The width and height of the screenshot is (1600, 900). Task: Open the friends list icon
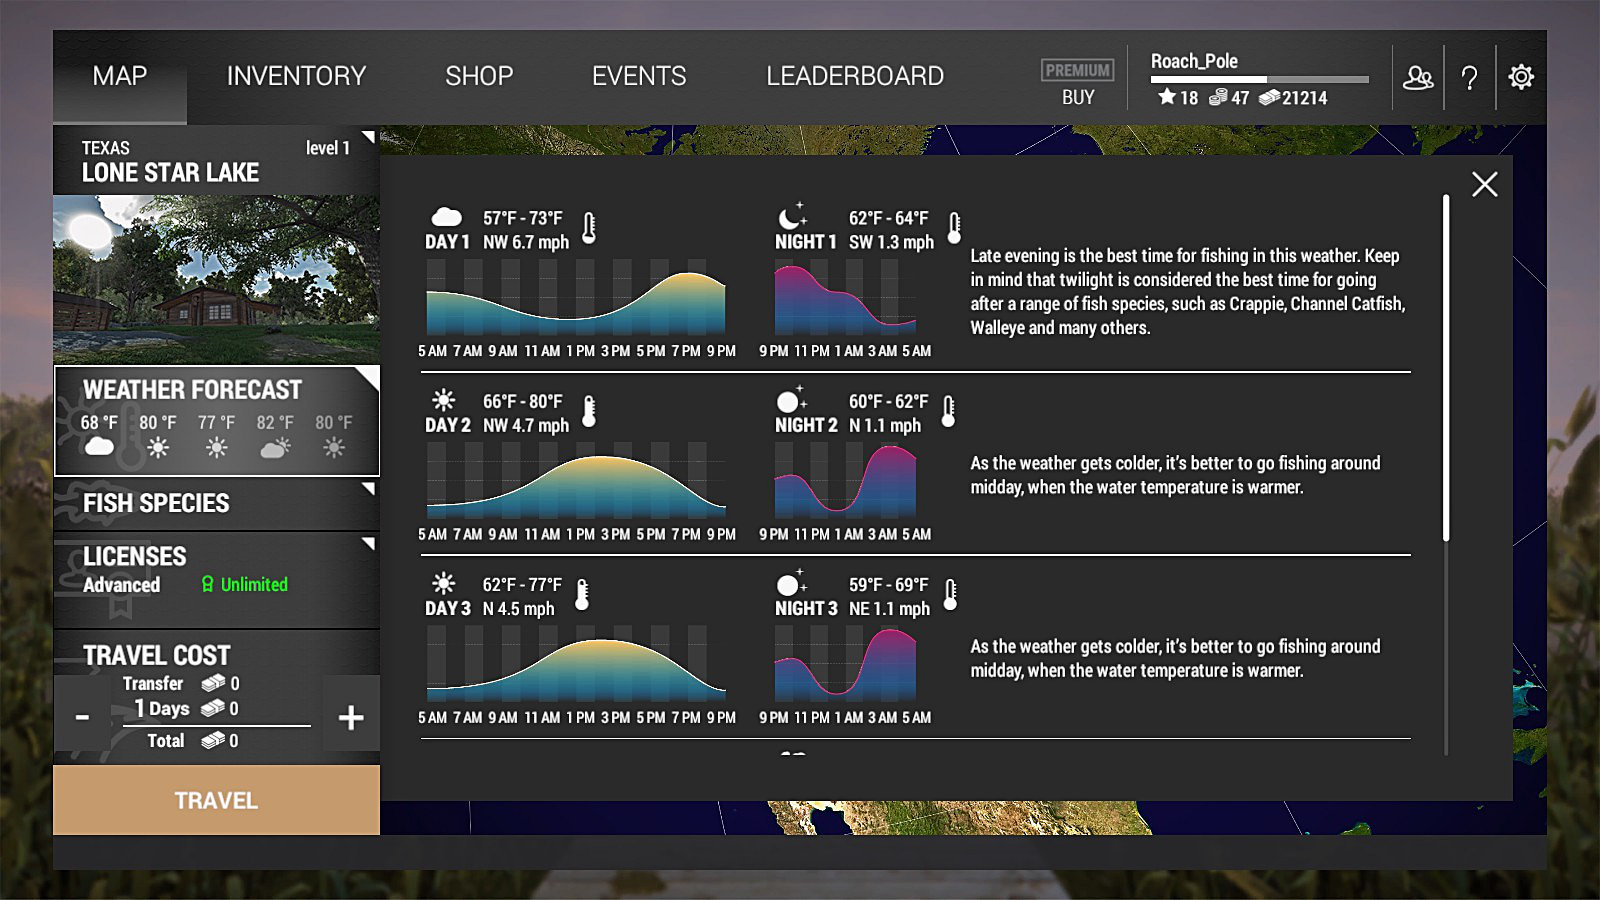tap(1418, 77)
